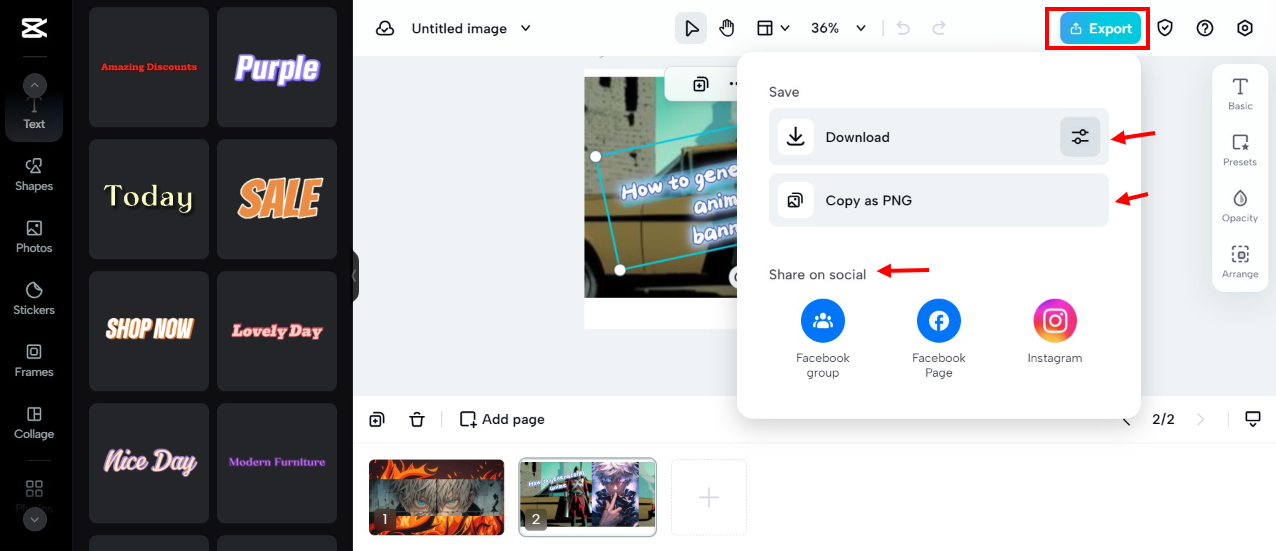The image size is (1276, 551).
Task: Choose the Lovely Day text style
Action: point(277,331)
